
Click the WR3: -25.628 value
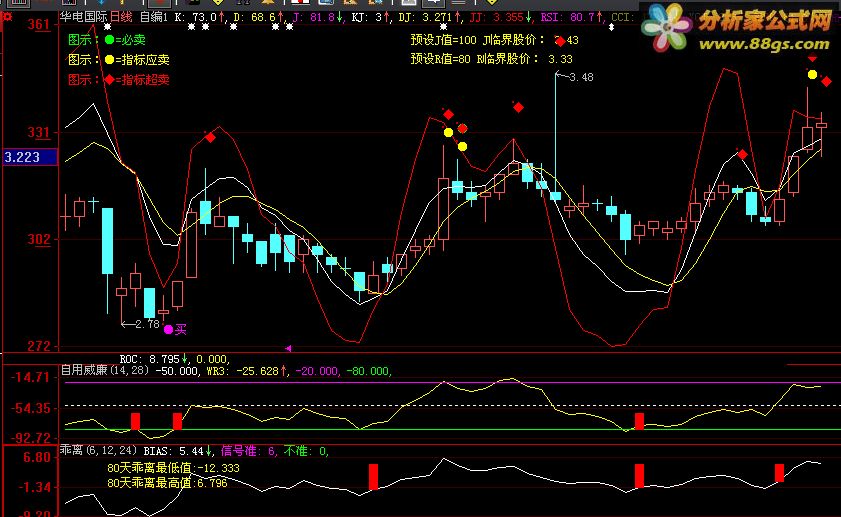point(247,371)
